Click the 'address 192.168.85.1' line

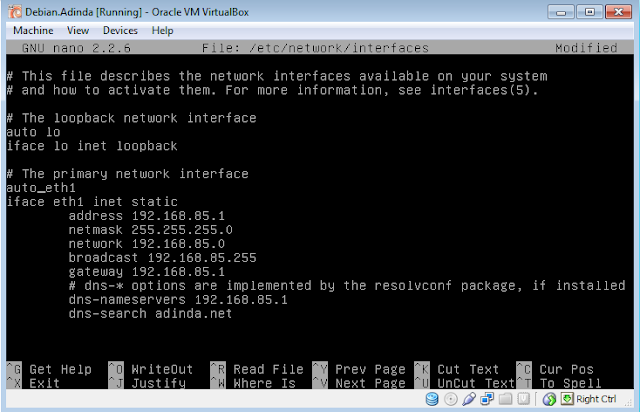147,216
